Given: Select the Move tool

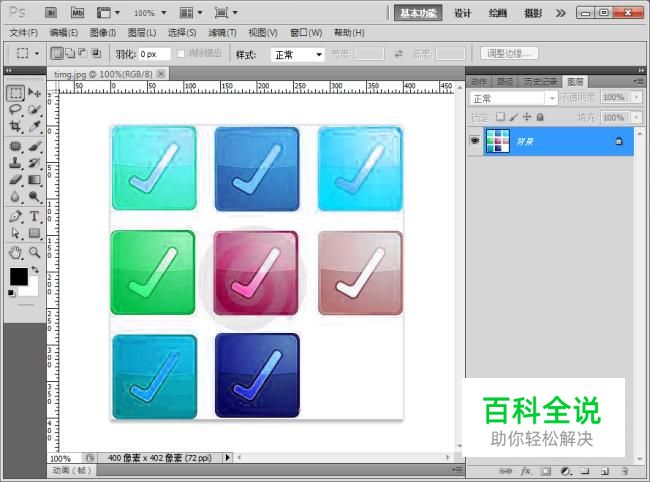Looking at the screenshot, I should 35,93.
